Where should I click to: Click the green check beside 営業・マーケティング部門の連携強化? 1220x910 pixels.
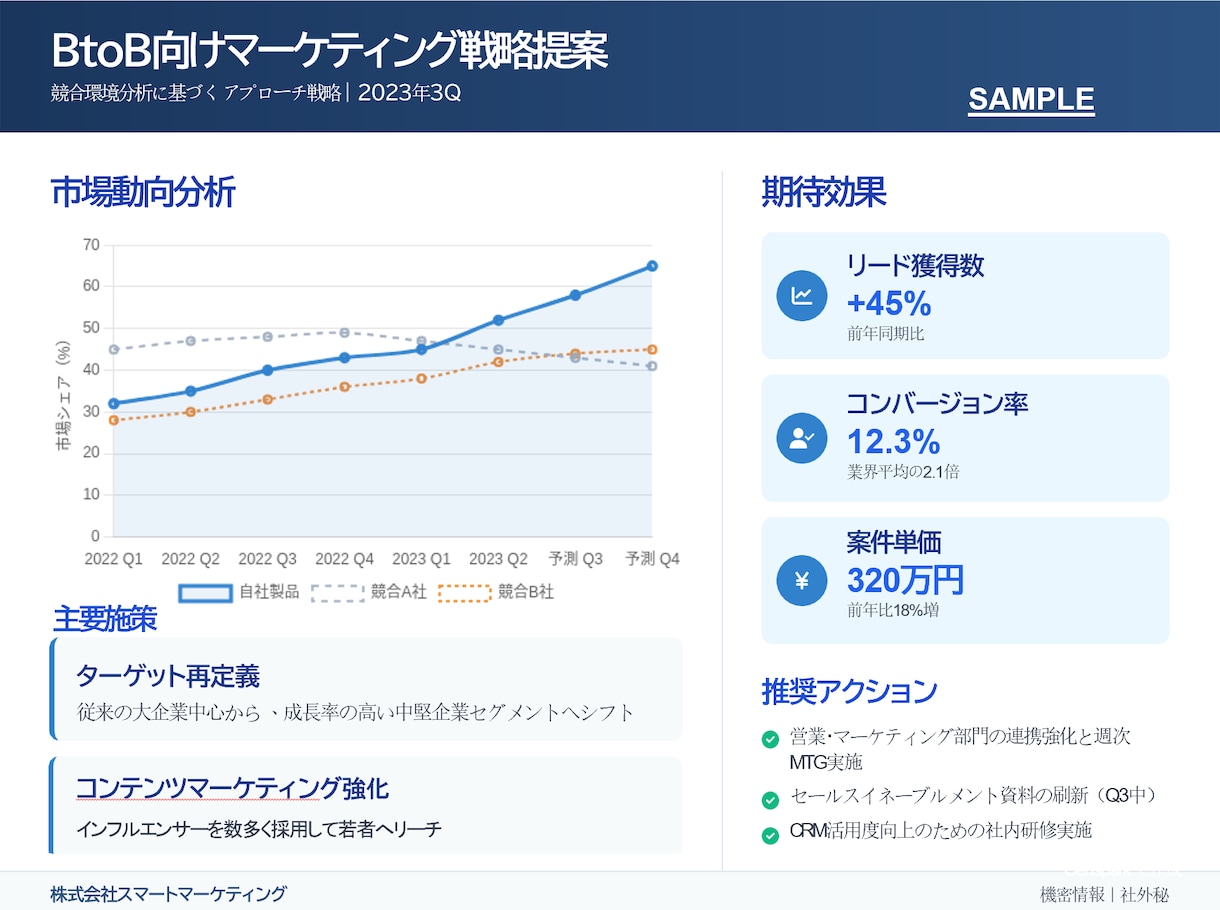tap(770, 740)
